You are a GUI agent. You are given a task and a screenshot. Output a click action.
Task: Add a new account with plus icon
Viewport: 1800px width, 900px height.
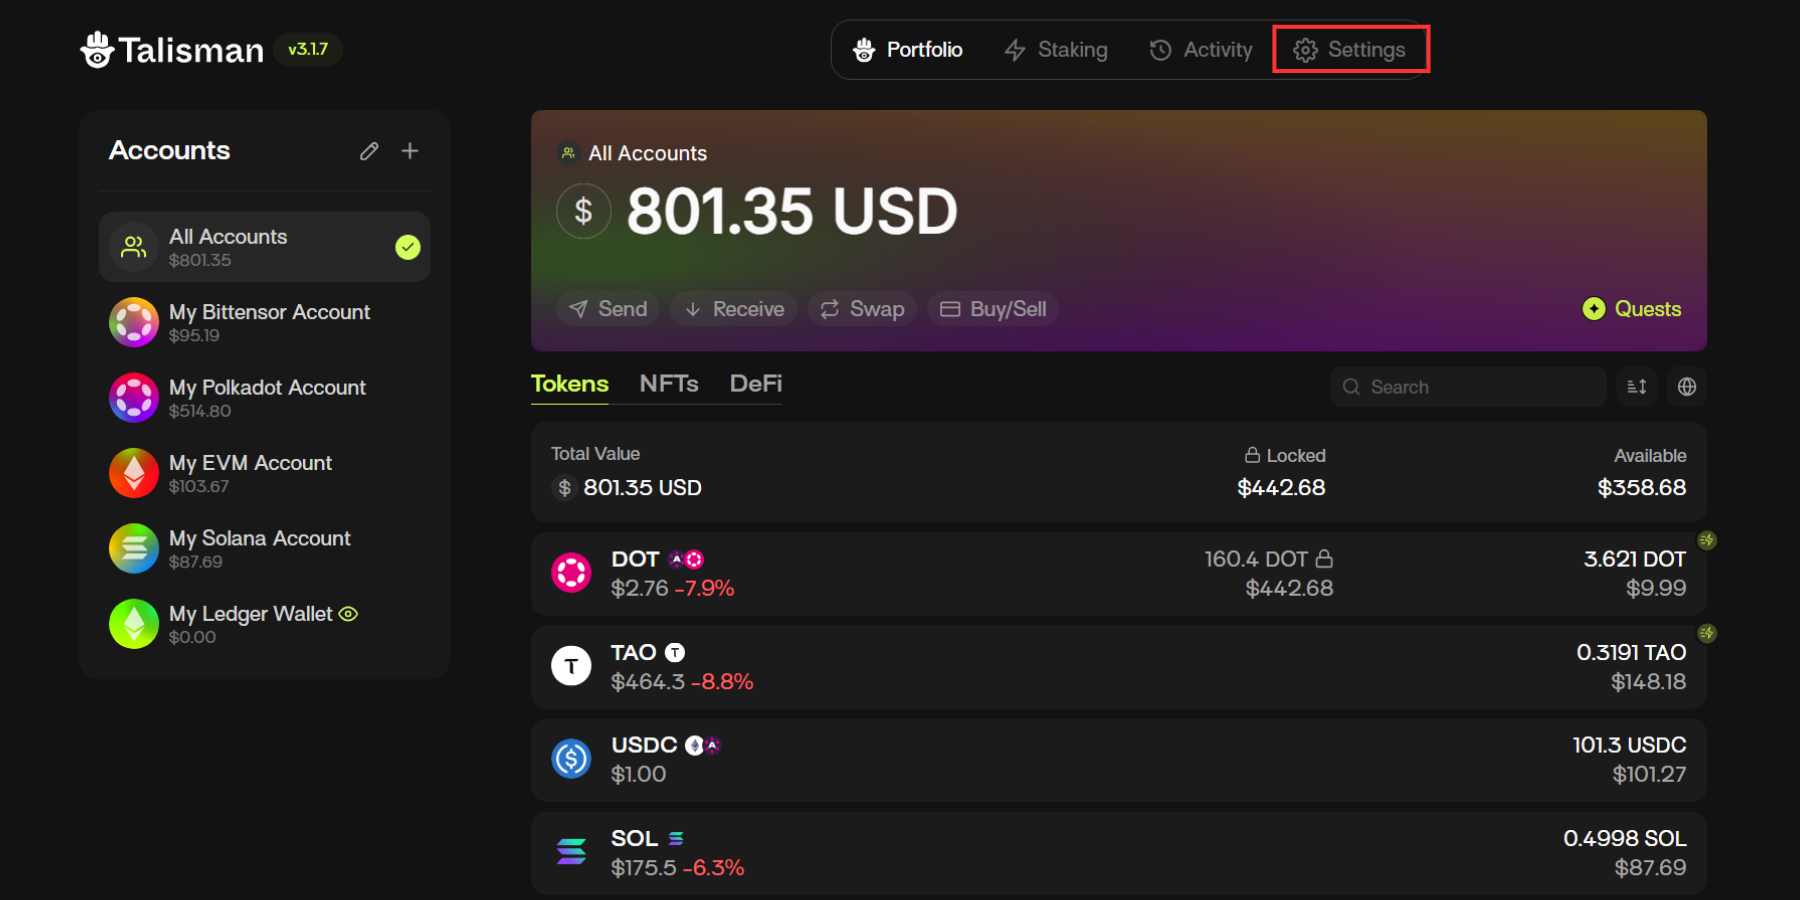[410, 151]
